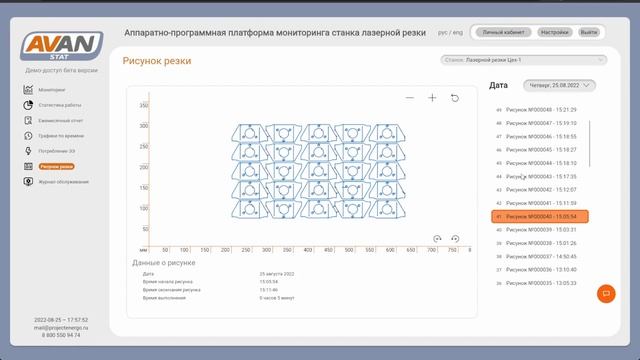Select Рисунок №000044 - 15:18:10
The width and height of the screenshot is (640, 360).
(x=540, y=163)
